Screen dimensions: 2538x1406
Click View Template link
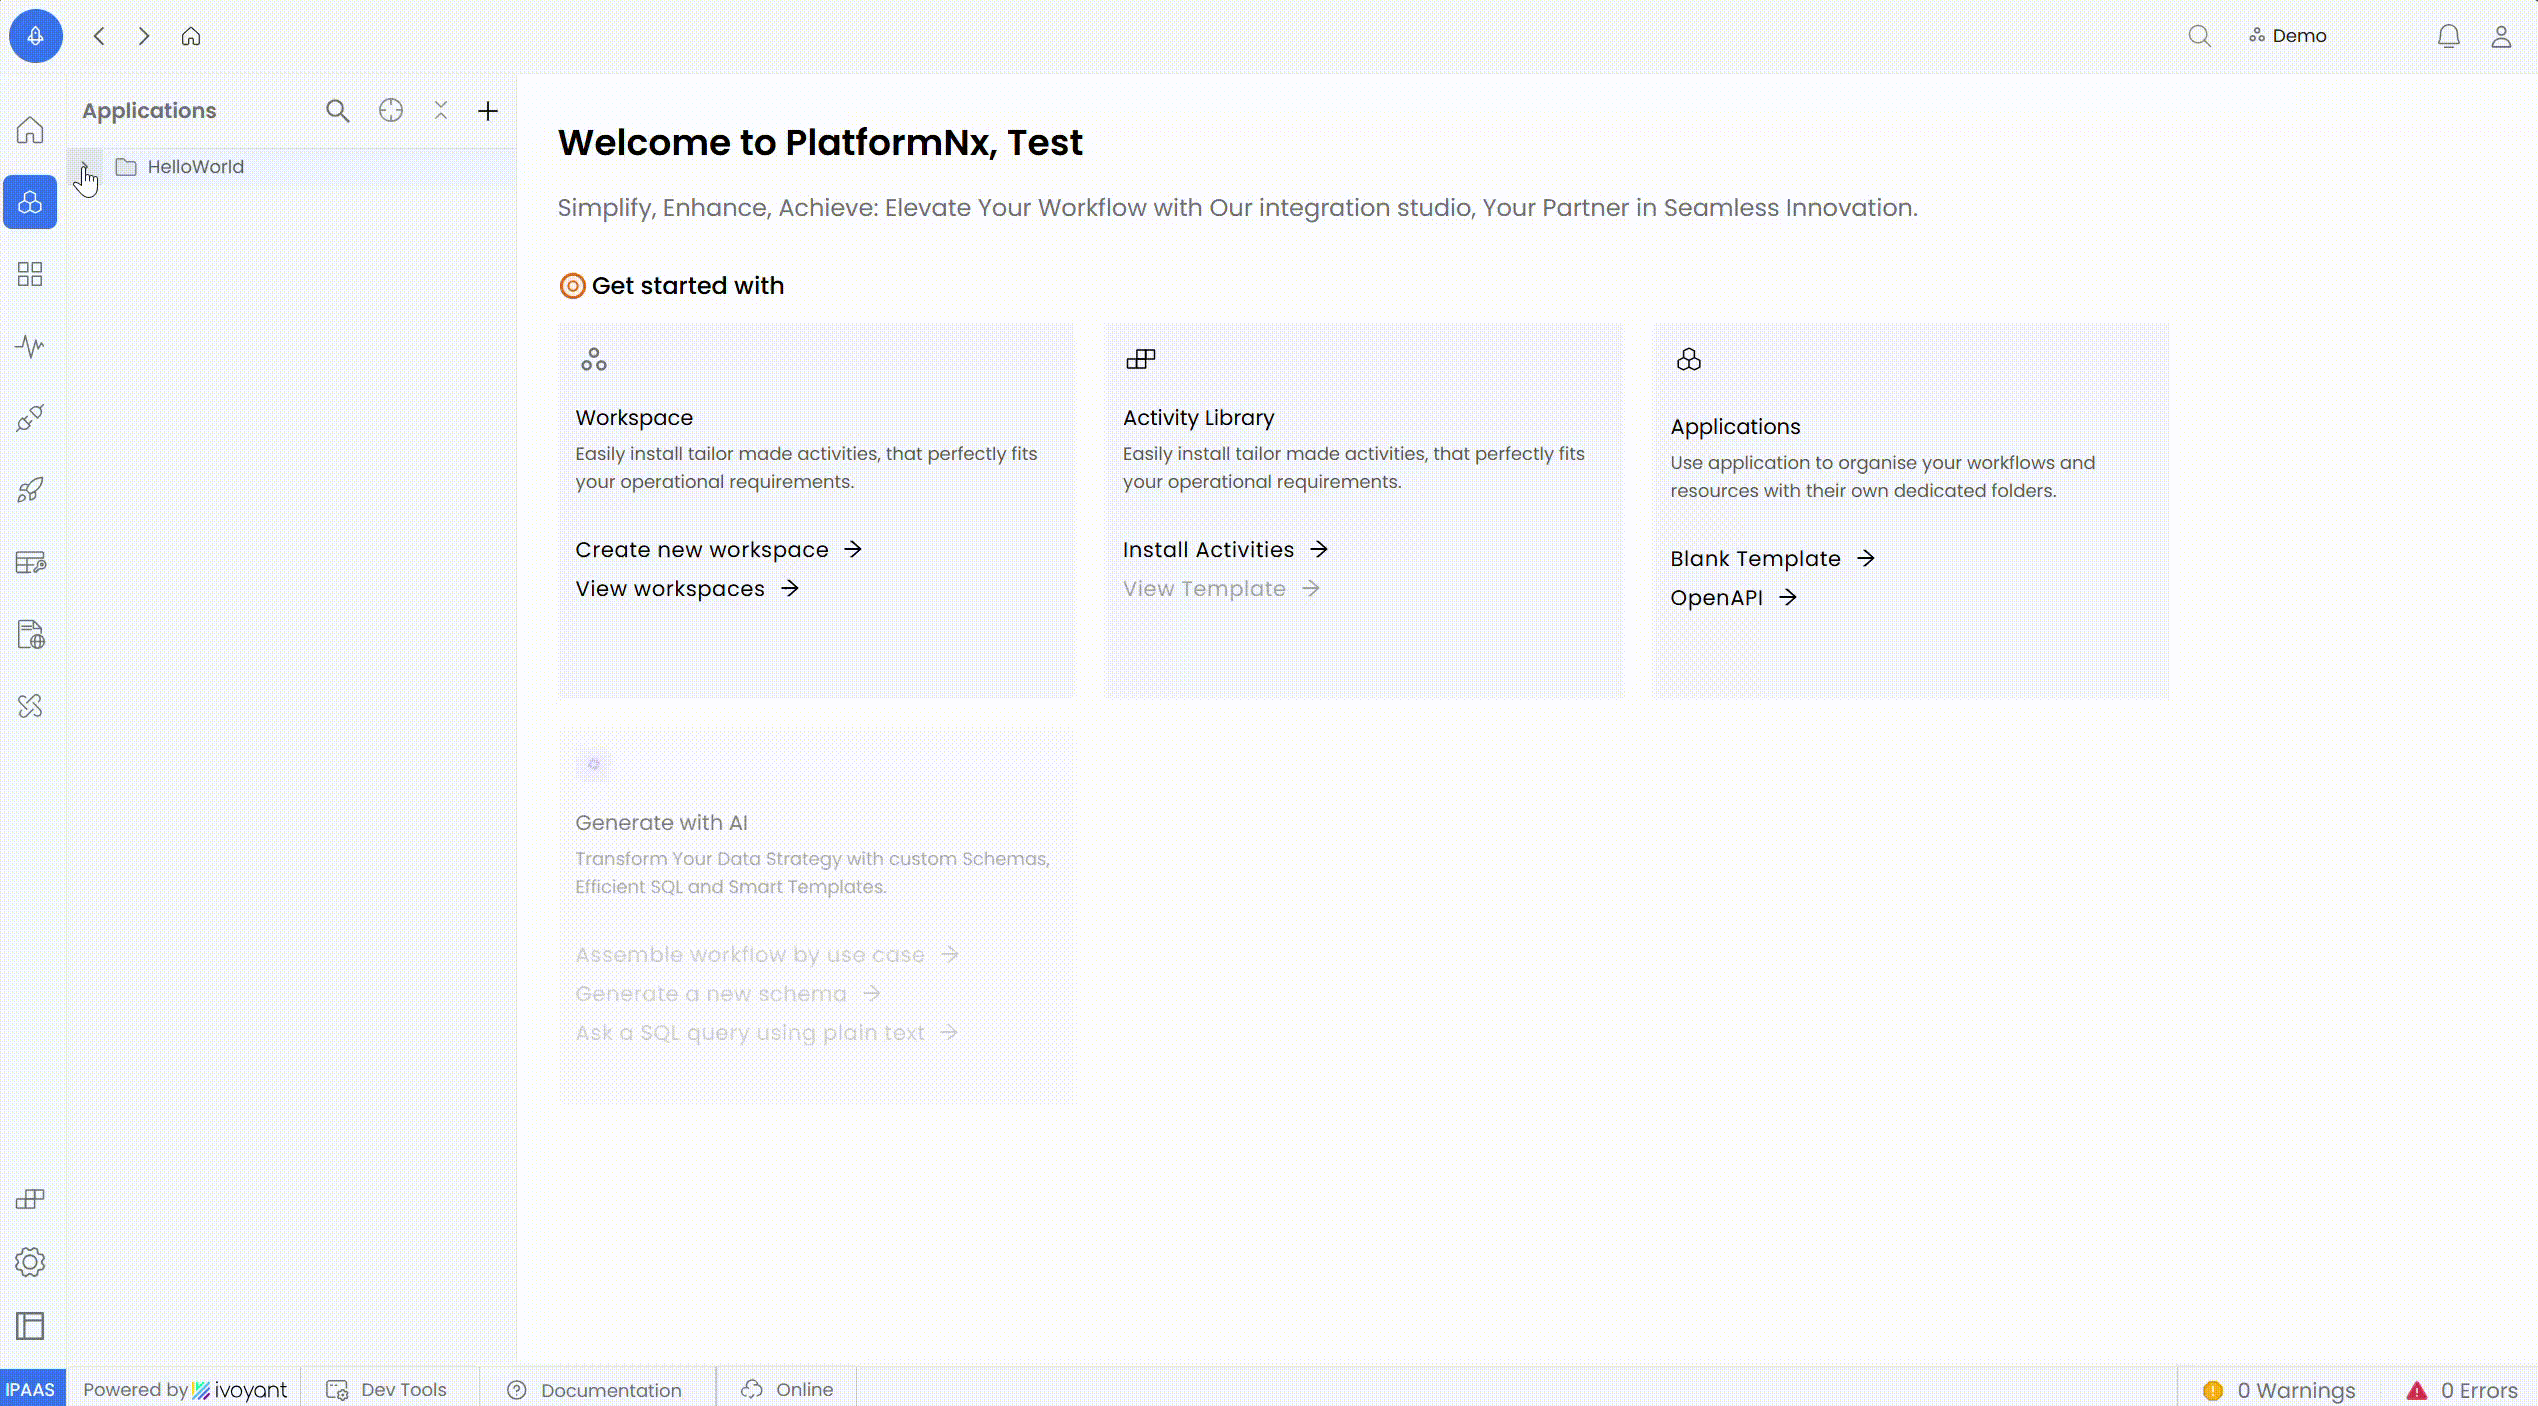pyautogui.click(x=1221, y=588)
